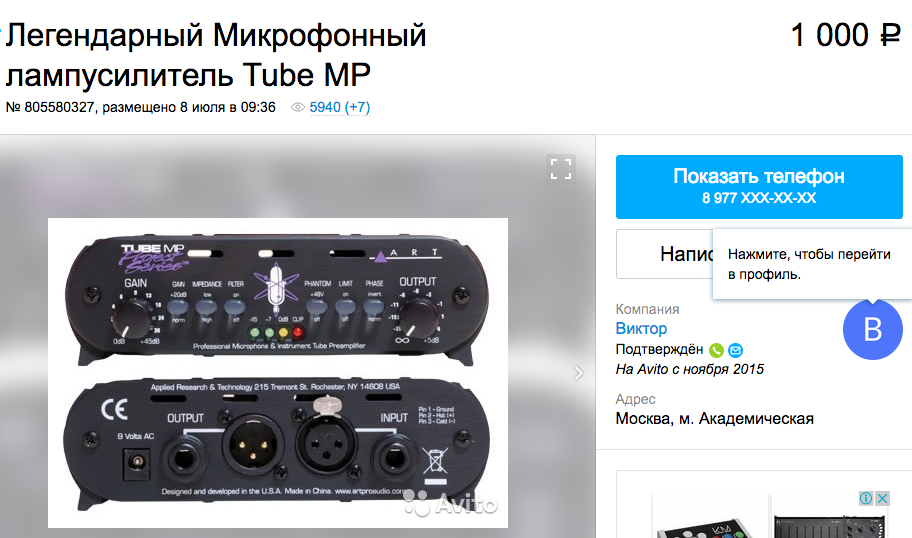Image resolution: width=912 pixels, height=538 pixels.
Task: Close the advertisement with X icon
Action: coord(882,498)
